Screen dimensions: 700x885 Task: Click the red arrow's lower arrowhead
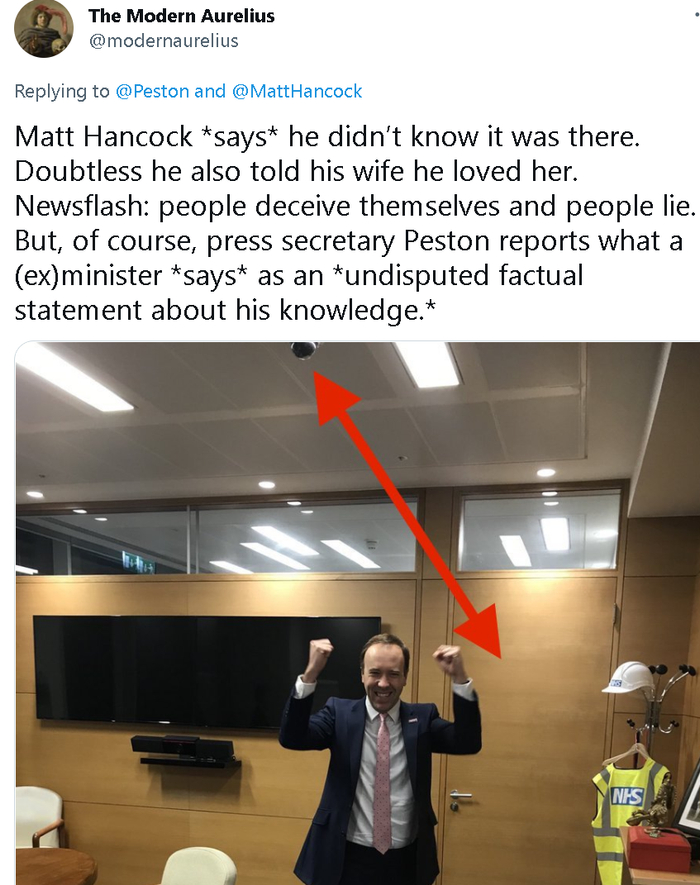[480, 631]
